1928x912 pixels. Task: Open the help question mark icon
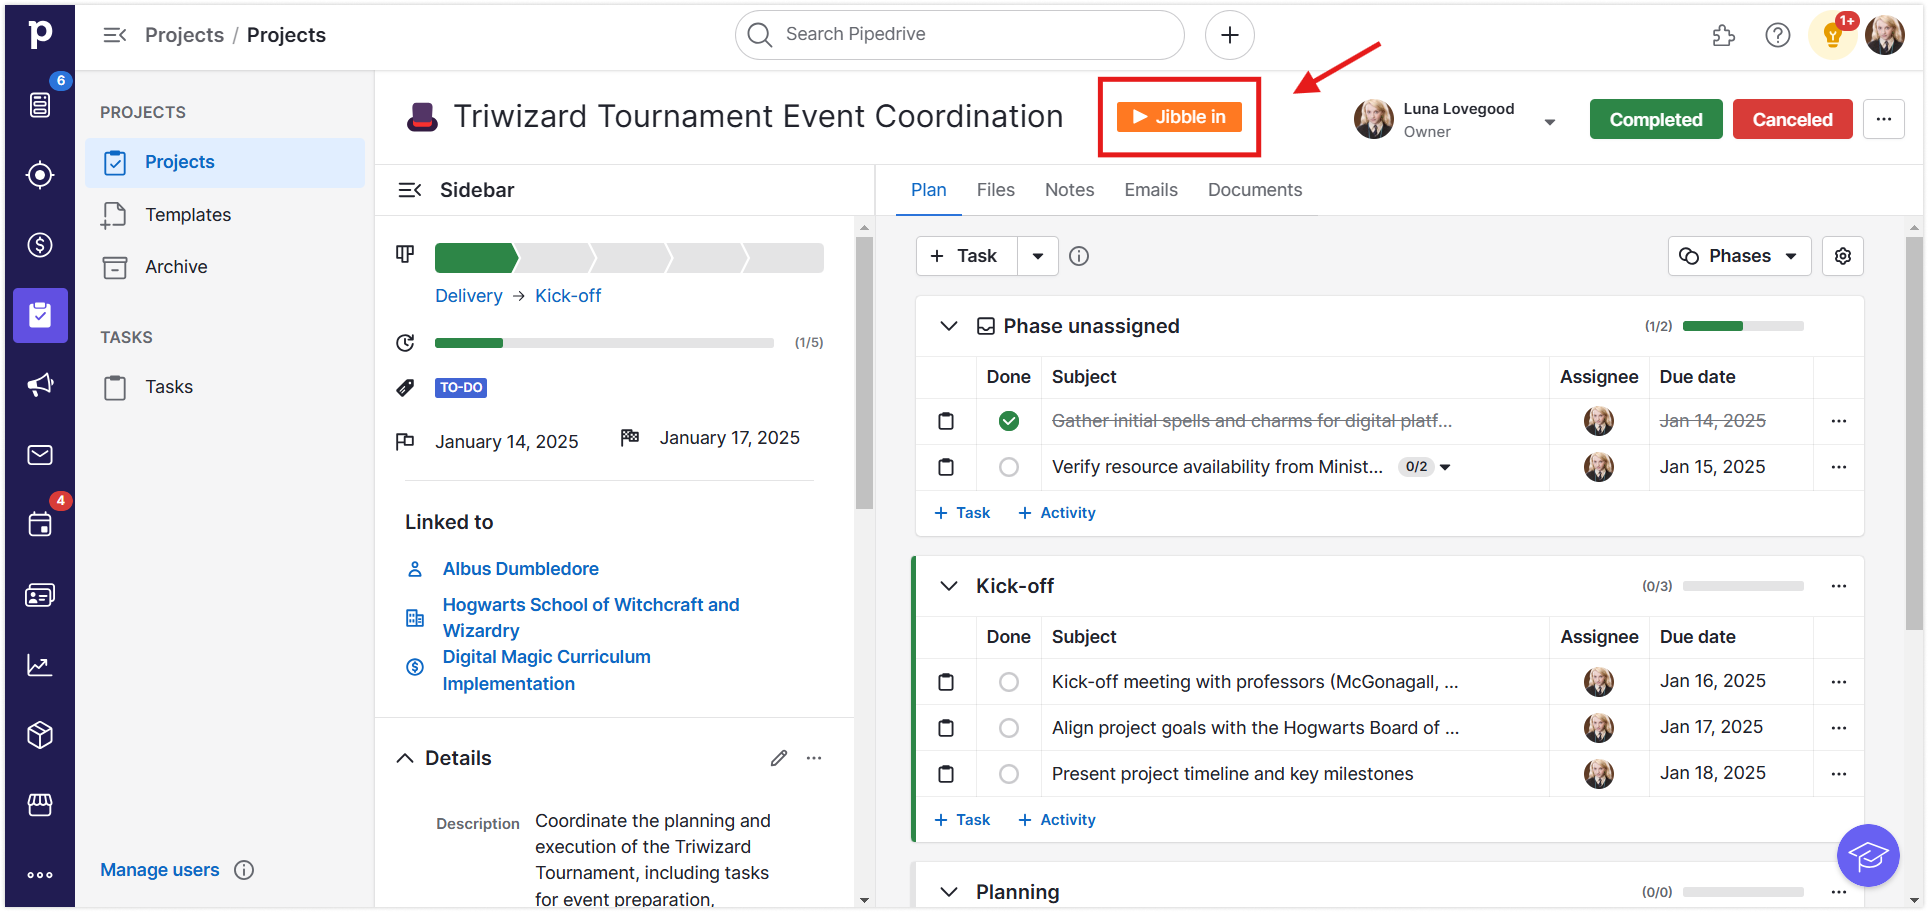tap(1778, 36)
